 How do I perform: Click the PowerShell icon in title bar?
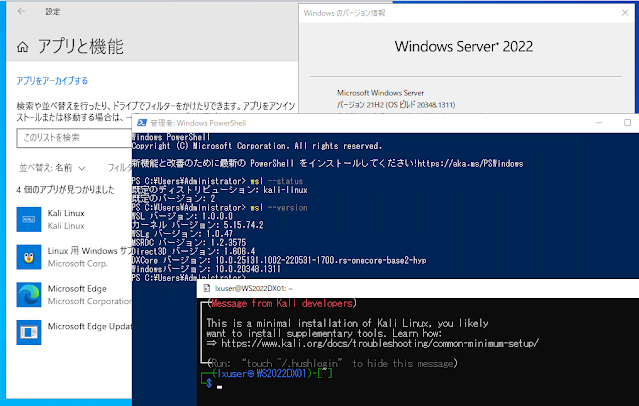click(142, 123)
